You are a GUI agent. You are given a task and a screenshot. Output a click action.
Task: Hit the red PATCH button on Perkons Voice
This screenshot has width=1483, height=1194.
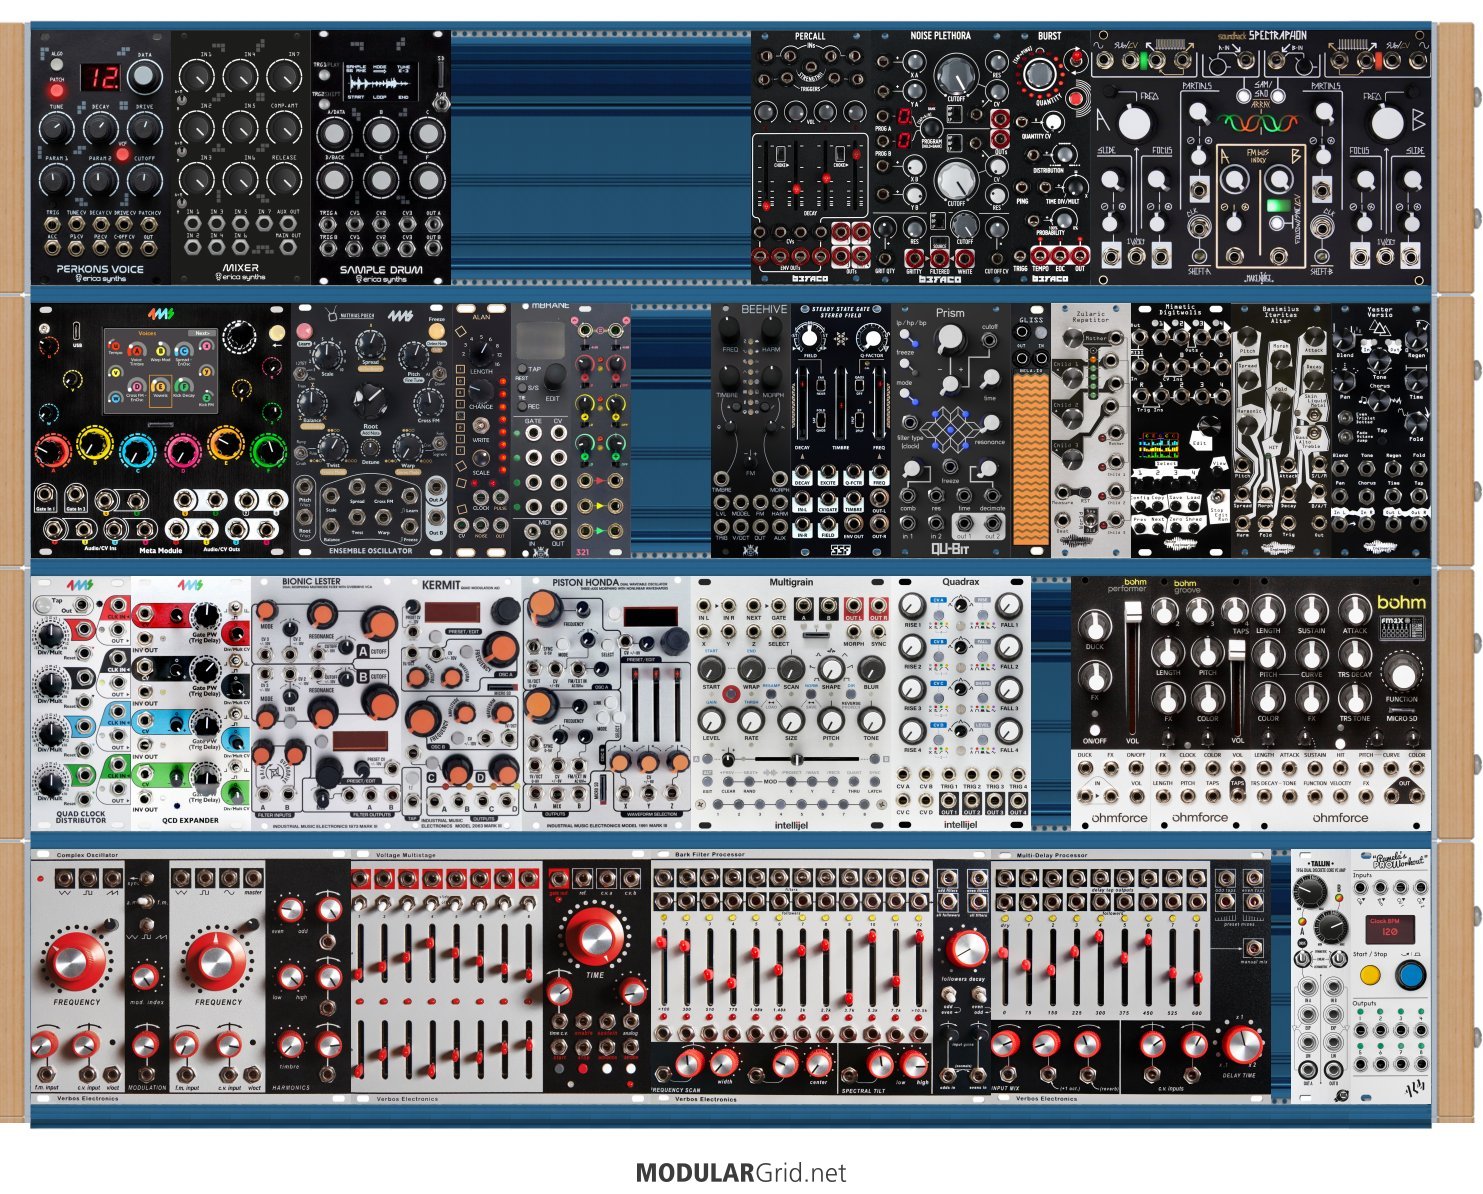point(57,91)
